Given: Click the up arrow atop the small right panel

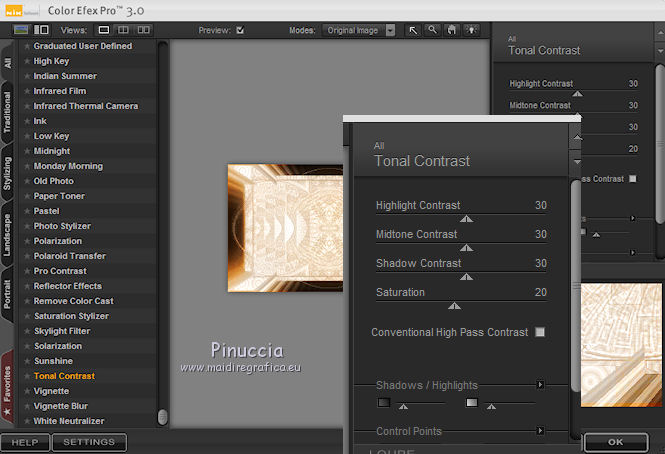Looking at the screenshot, I should (x=660, y=33).
